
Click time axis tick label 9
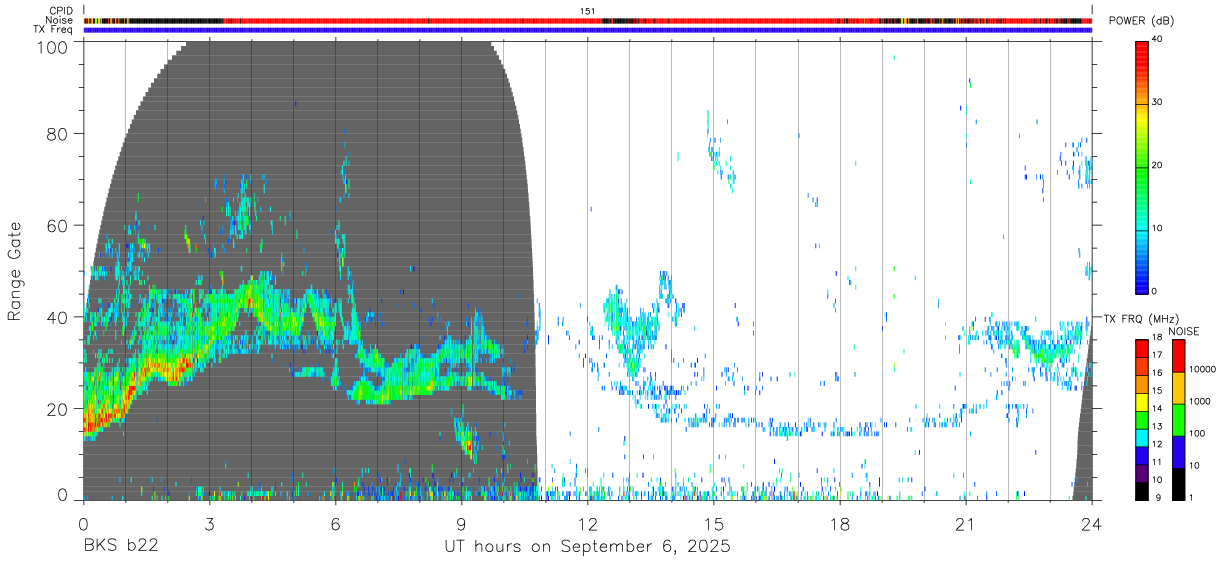tap(461, 524)
